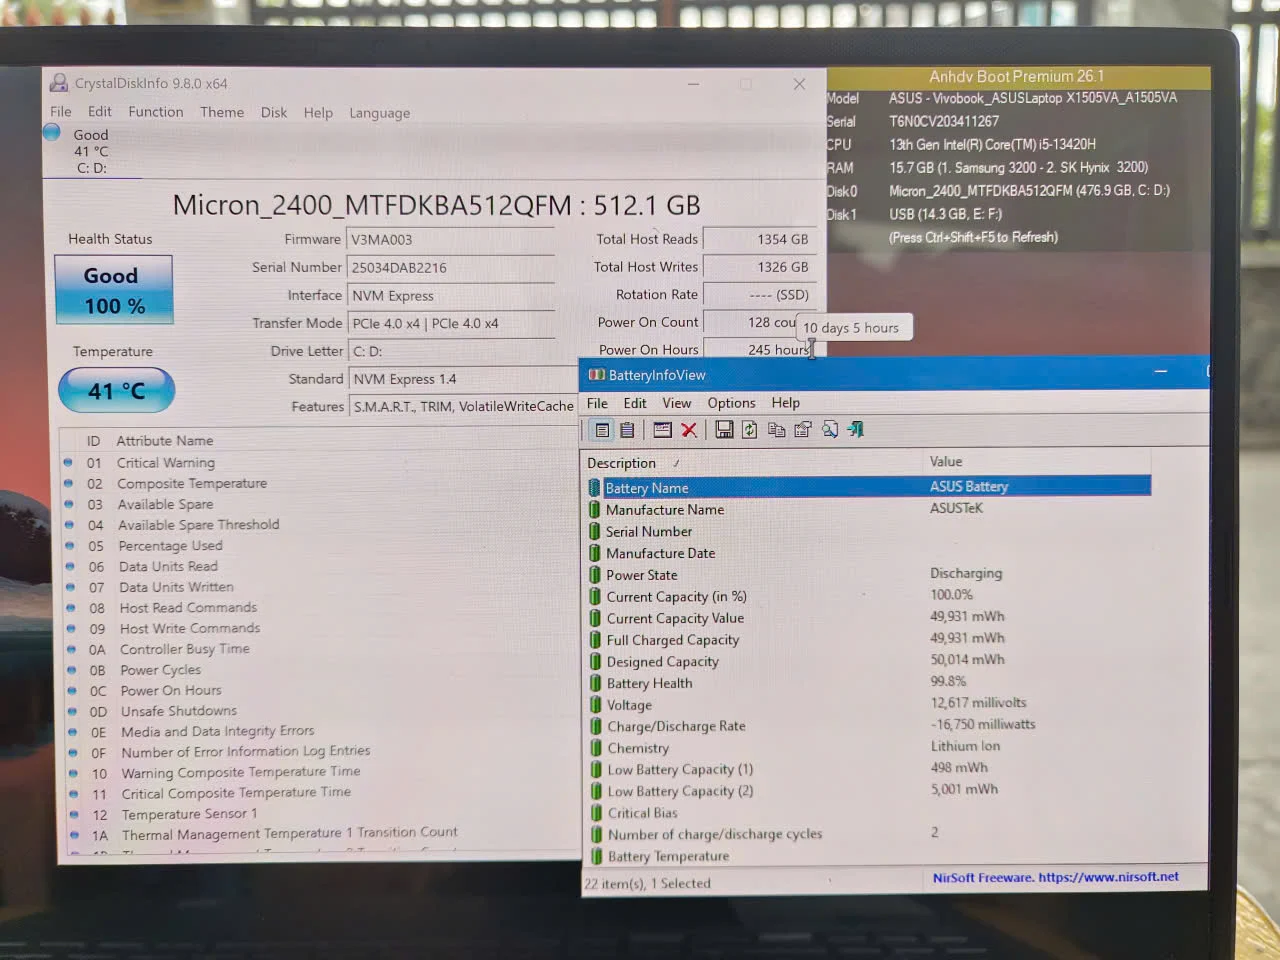
Task: Open the Function menu
Action: (156, 112)
